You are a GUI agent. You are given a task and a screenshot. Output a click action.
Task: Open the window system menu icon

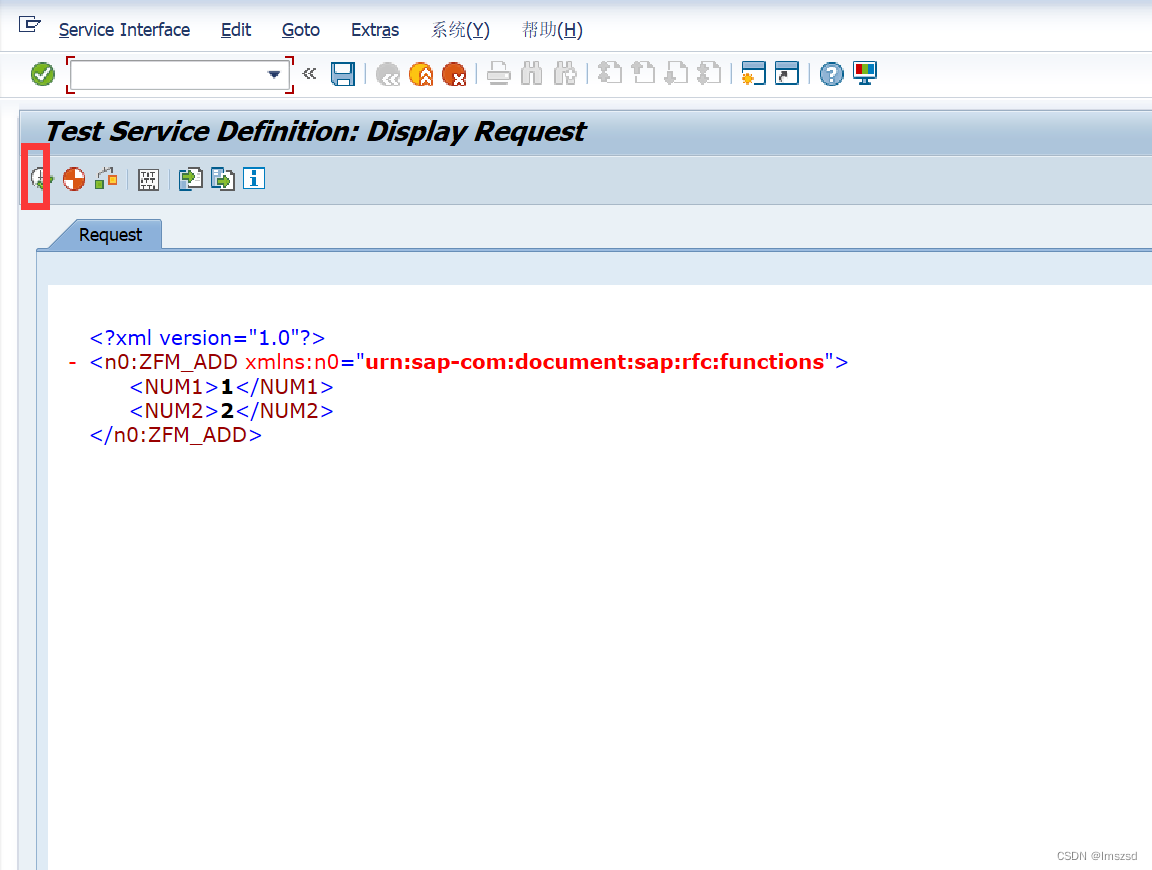tap(29, 25)
